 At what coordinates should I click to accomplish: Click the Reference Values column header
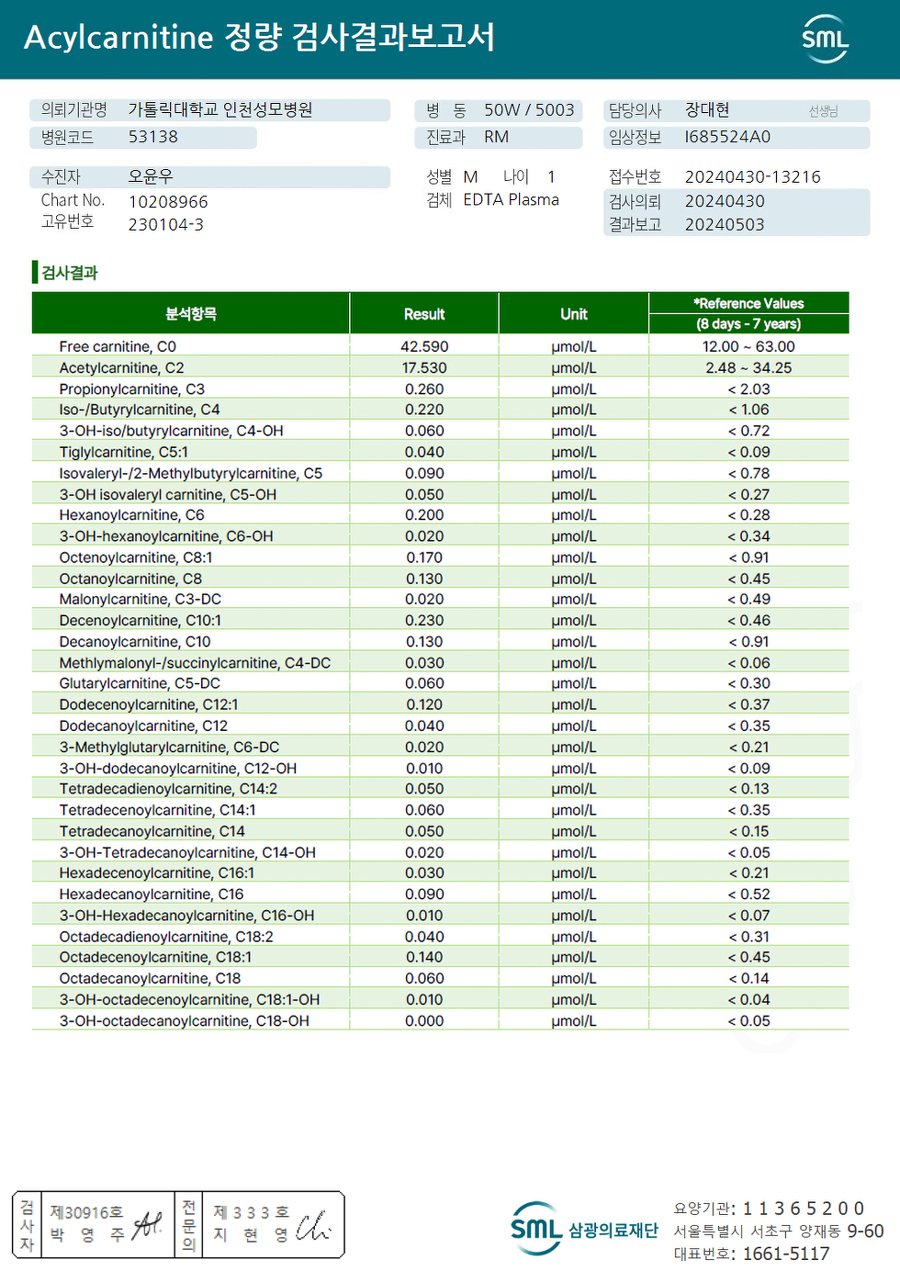749,313
